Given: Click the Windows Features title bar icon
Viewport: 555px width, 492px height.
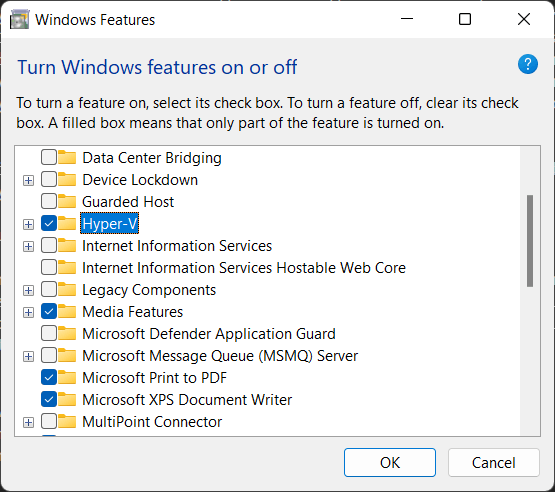Looking at the screenshot, I should (19, 19).
